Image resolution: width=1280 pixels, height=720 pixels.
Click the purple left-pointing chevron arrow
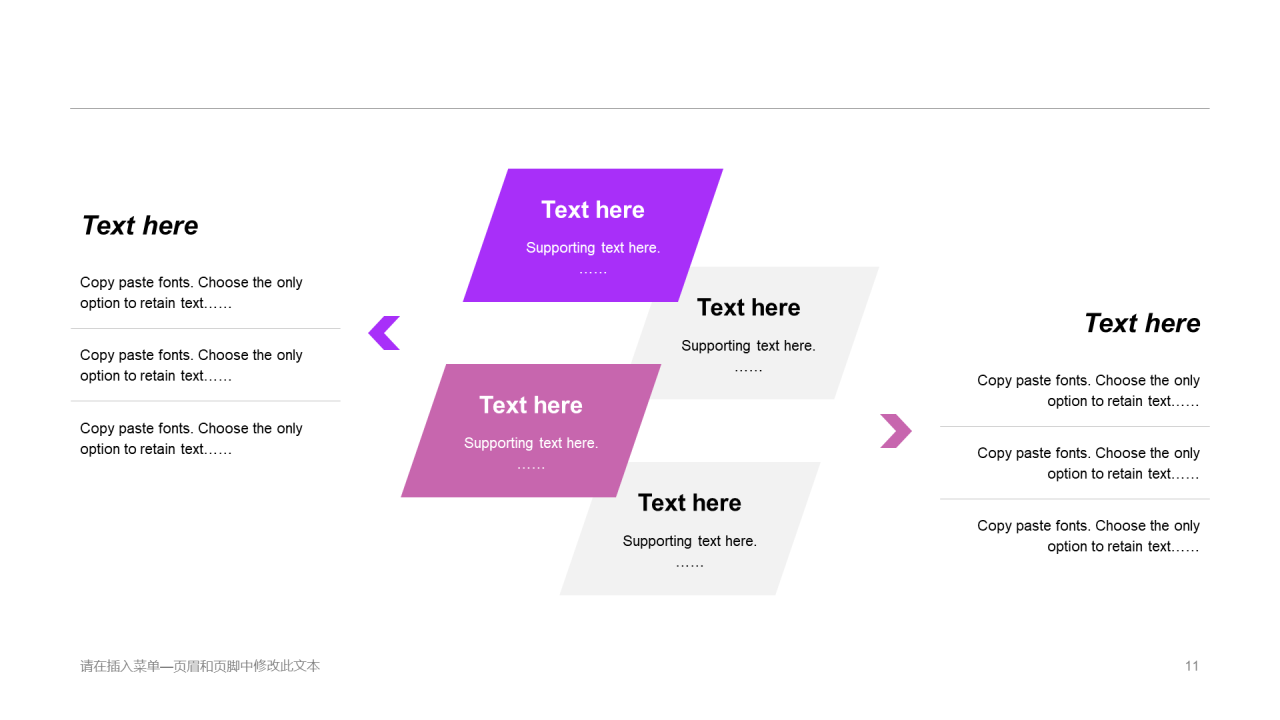pos(384,333)
